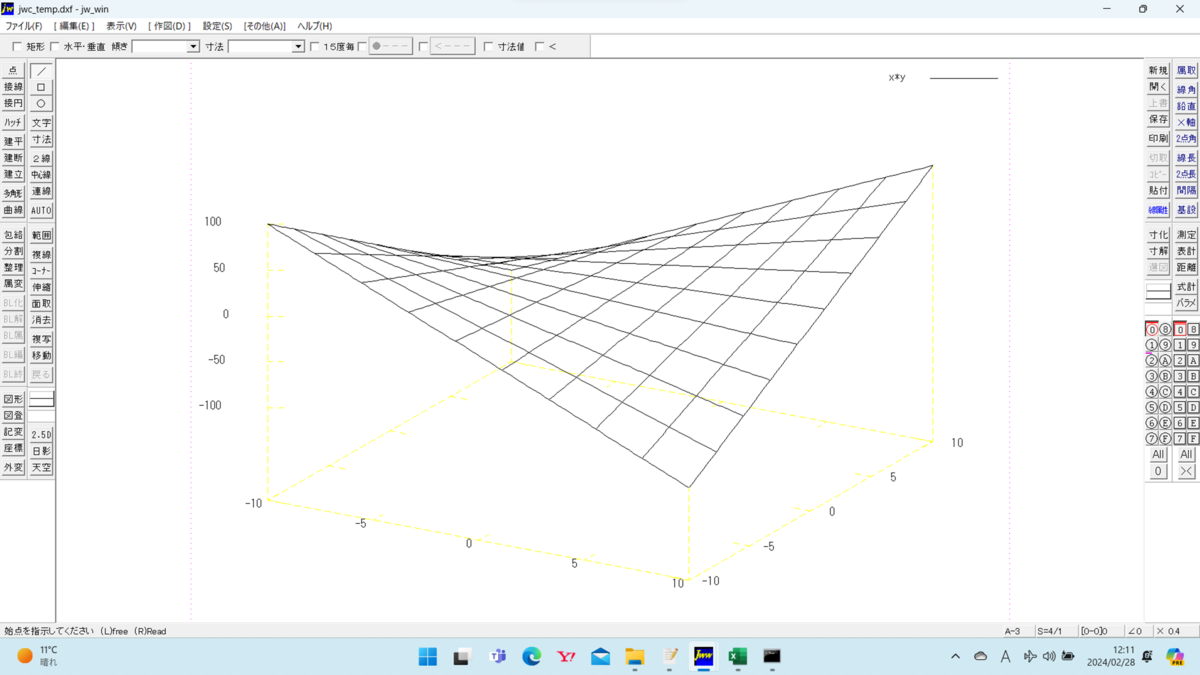
Task: Select the circle (○) drawing tool
Action: 40,103
